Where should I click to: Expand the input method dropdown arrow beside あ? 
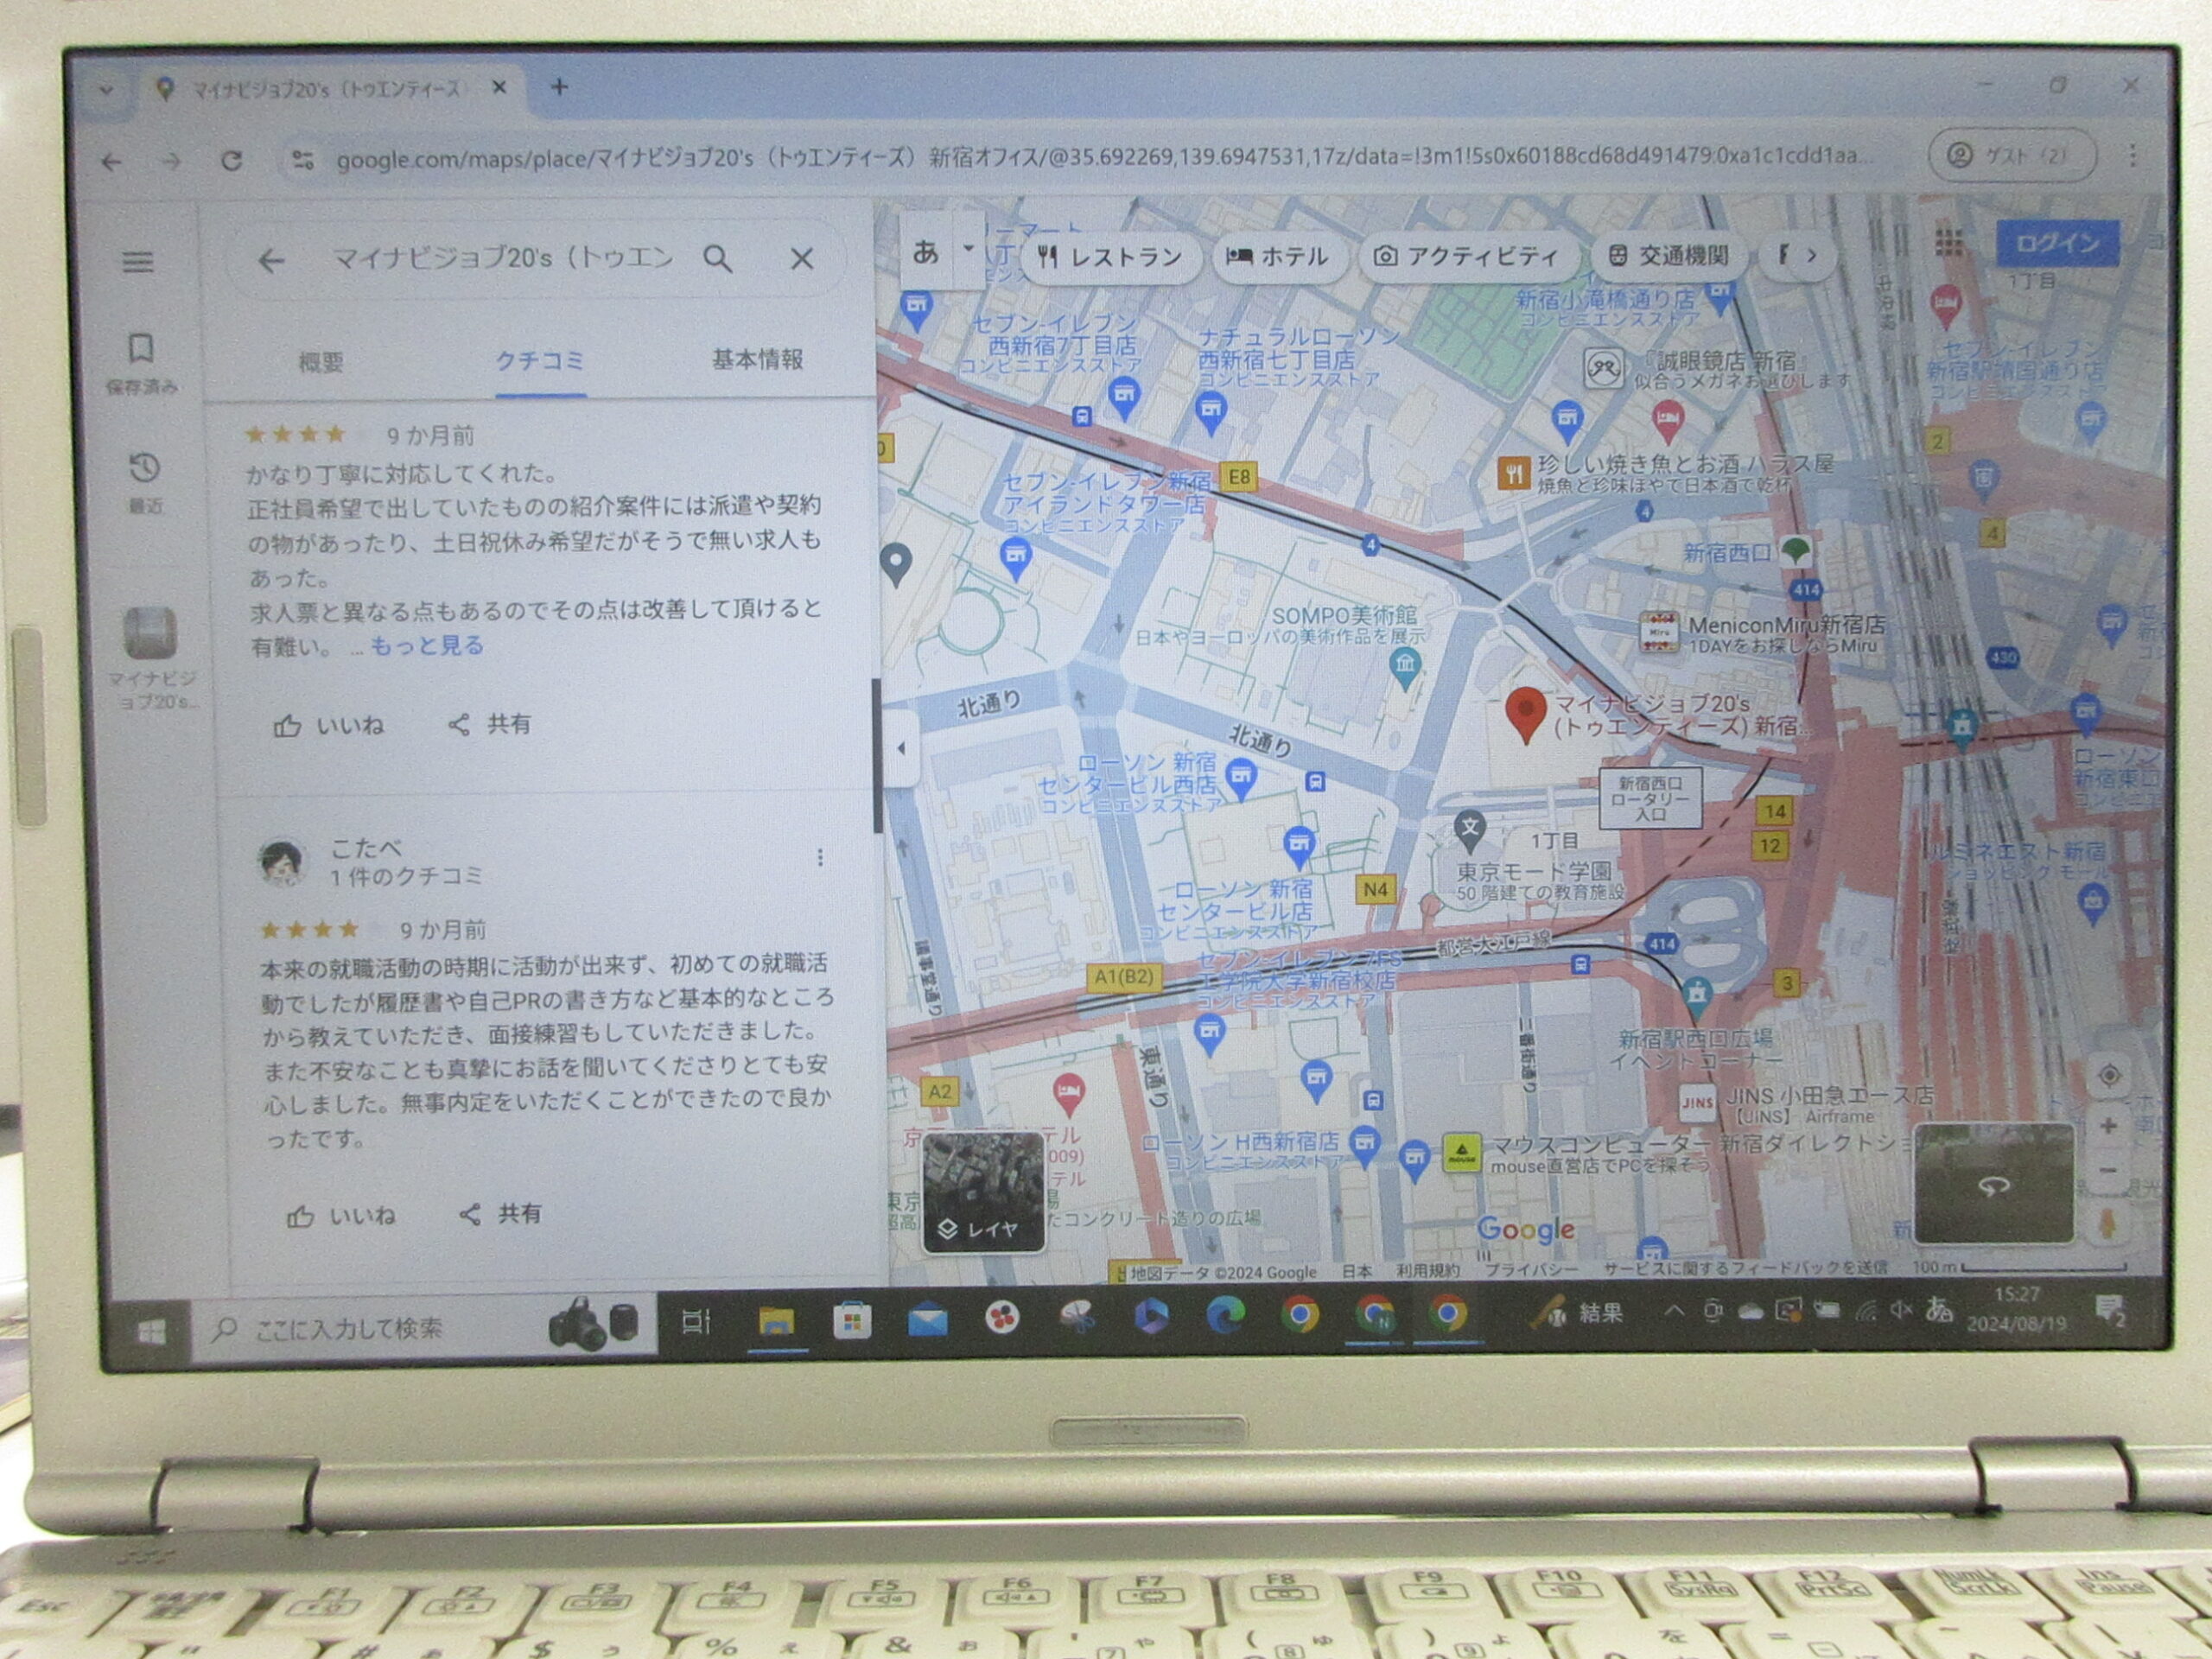[x=968, y=247]
